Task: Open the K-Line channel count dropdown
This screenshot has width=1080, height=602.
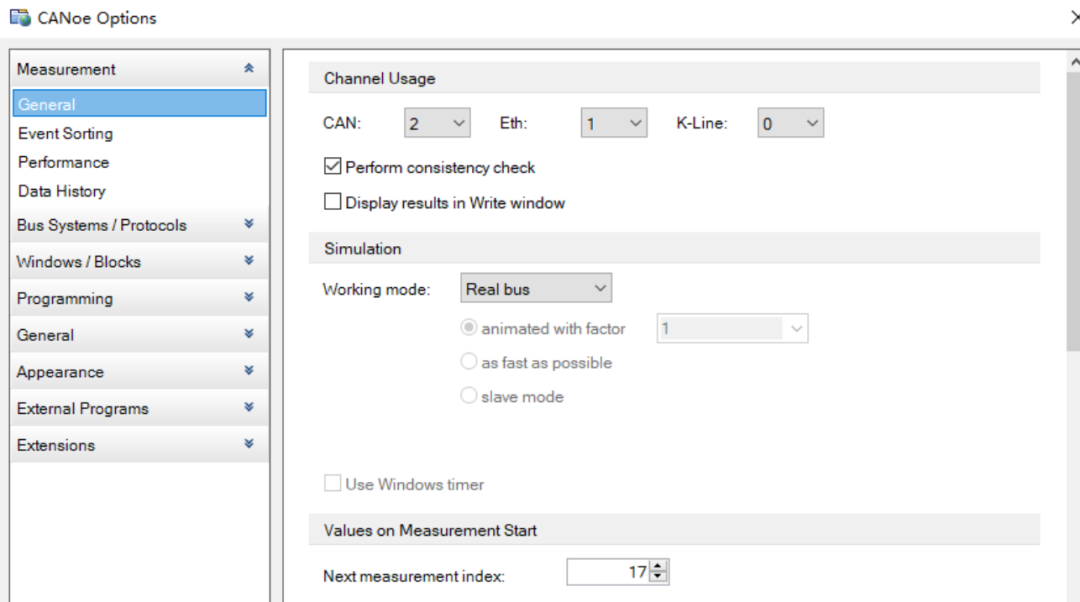Action: click(790, 123)
